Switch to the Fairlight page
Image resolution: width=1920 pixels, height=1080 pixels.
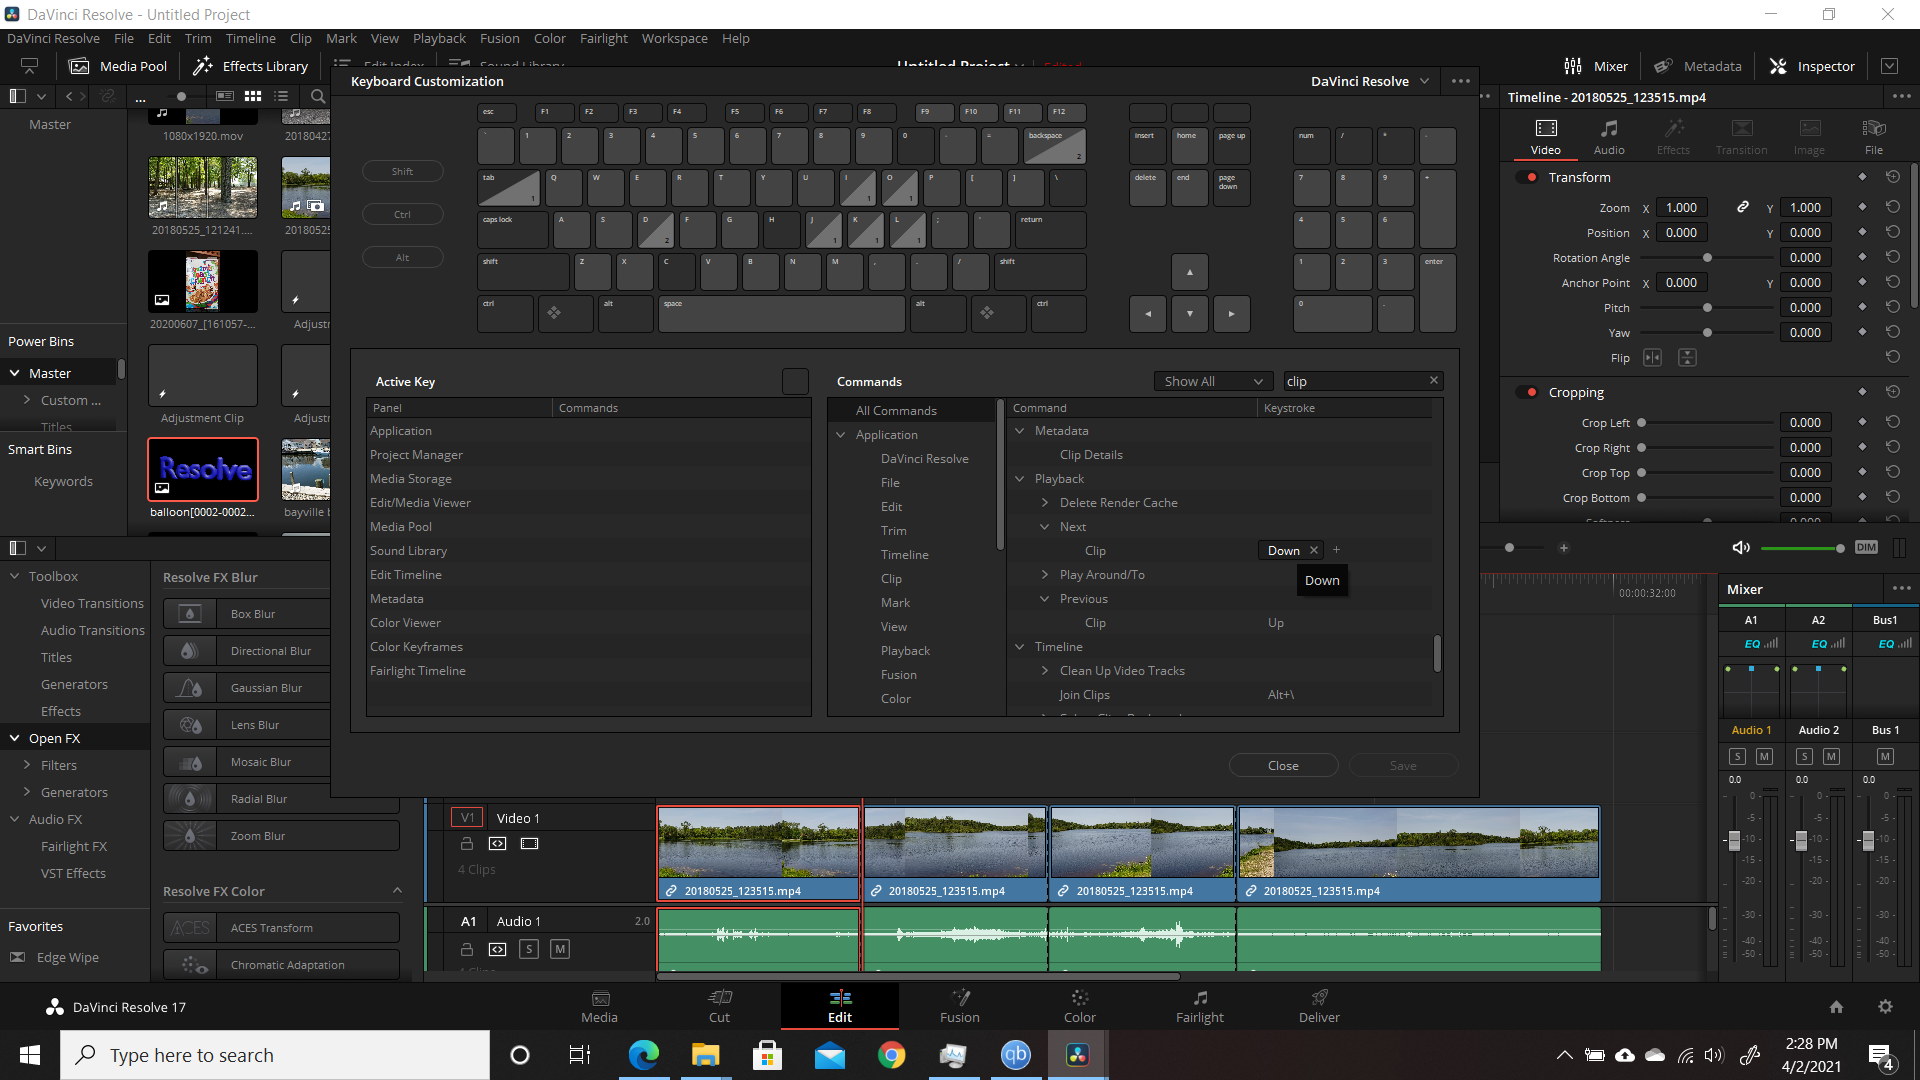[x=1199, y=1006]
